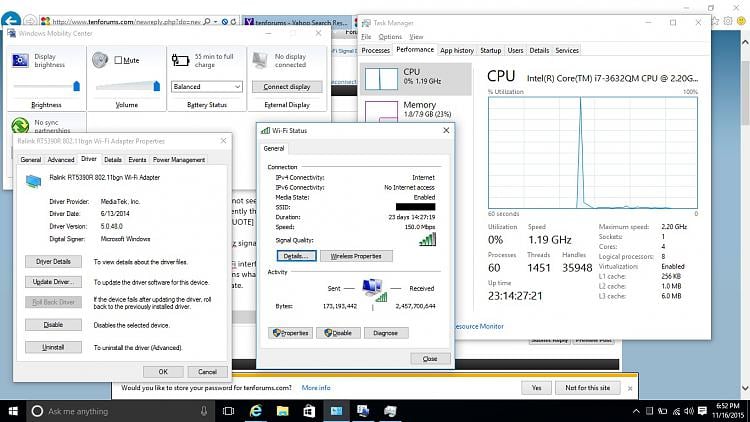Click the Cortana microphone icon

[204, 411]
